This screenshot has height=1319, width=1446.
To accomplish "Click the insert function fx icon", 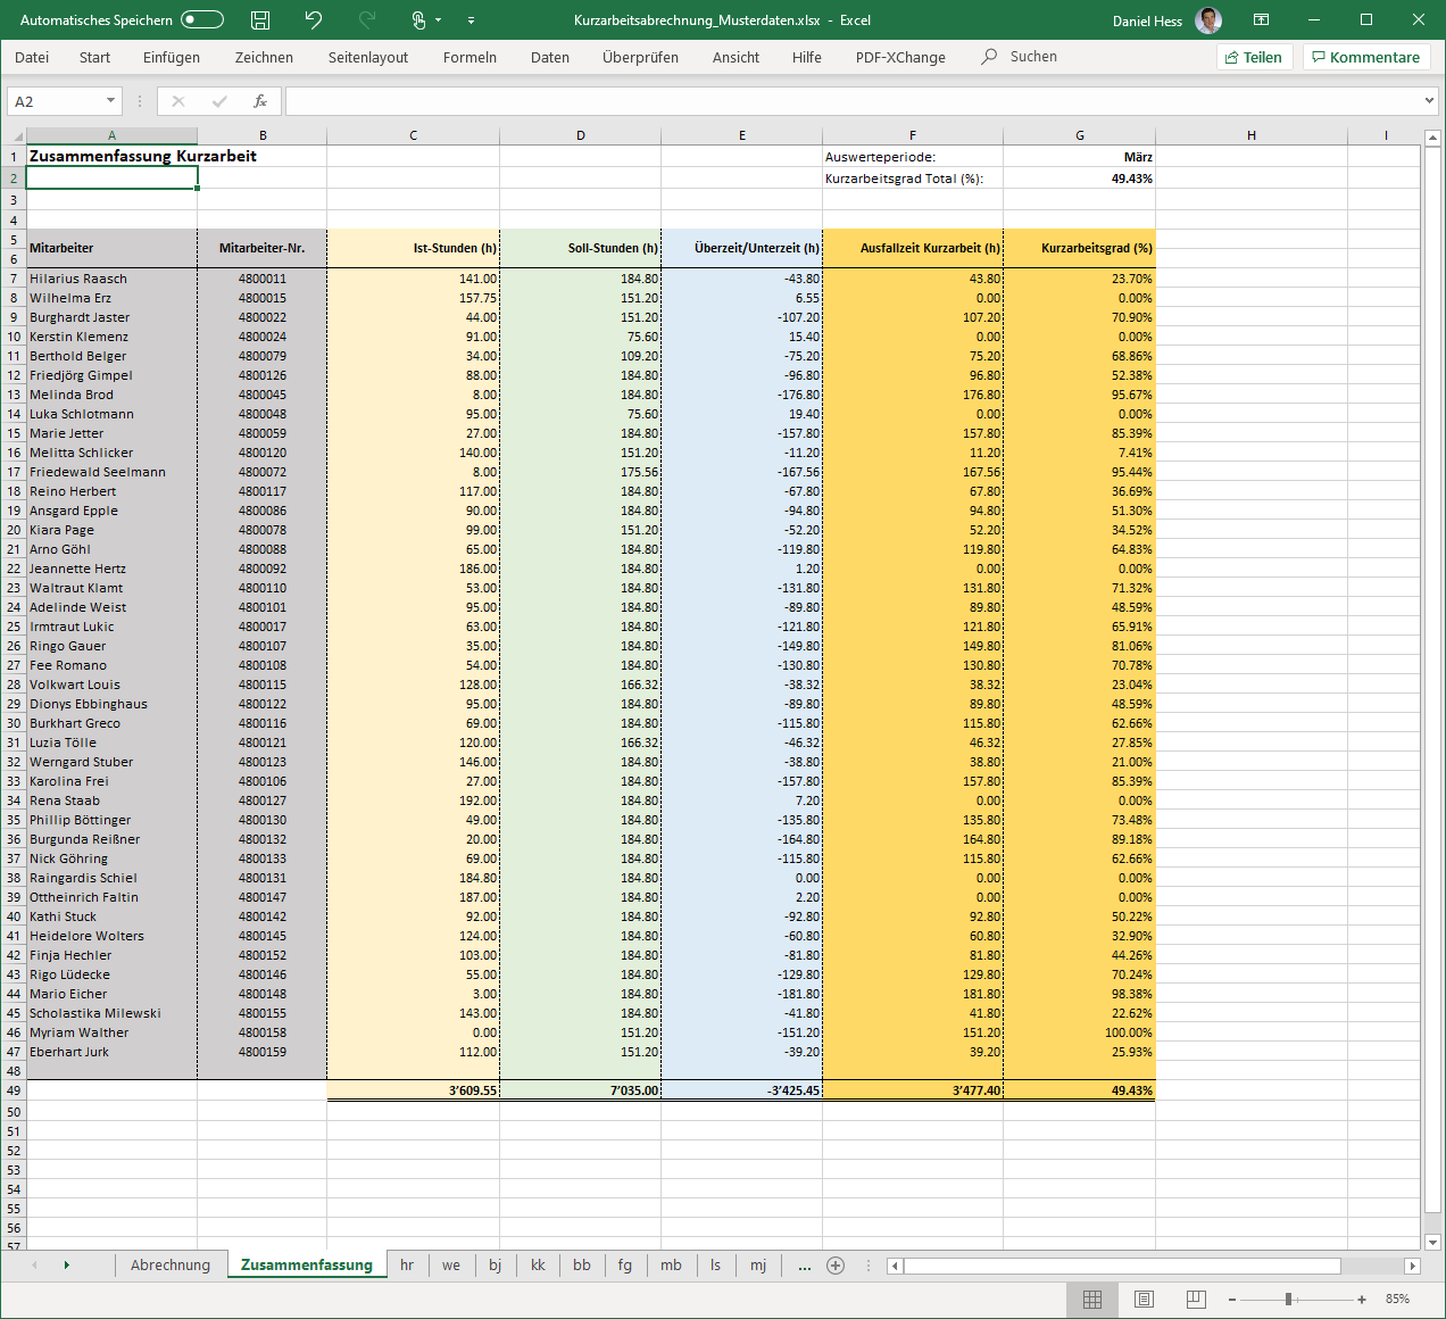I will point(260,101).
